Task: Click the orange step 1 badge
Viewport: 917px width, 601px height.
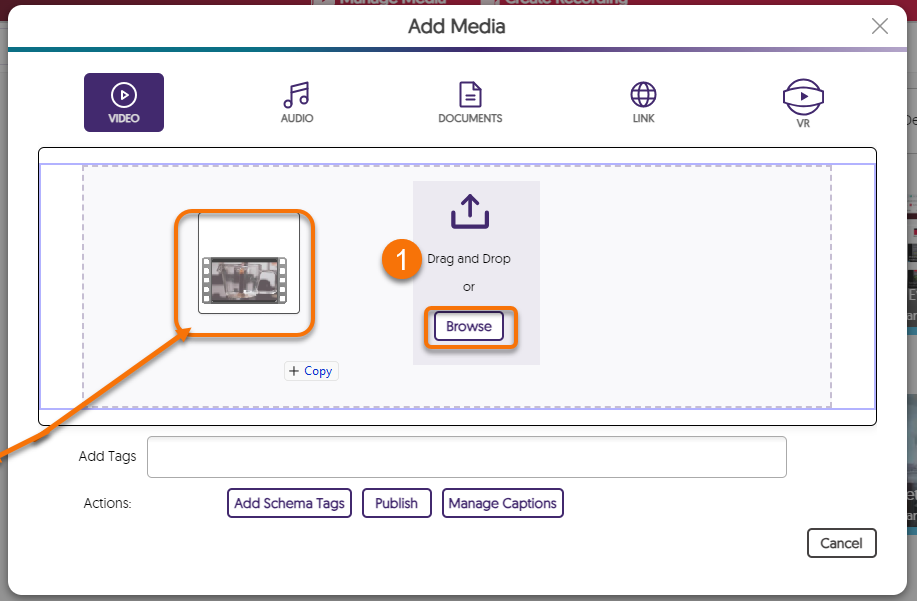Action: [402, 262]
